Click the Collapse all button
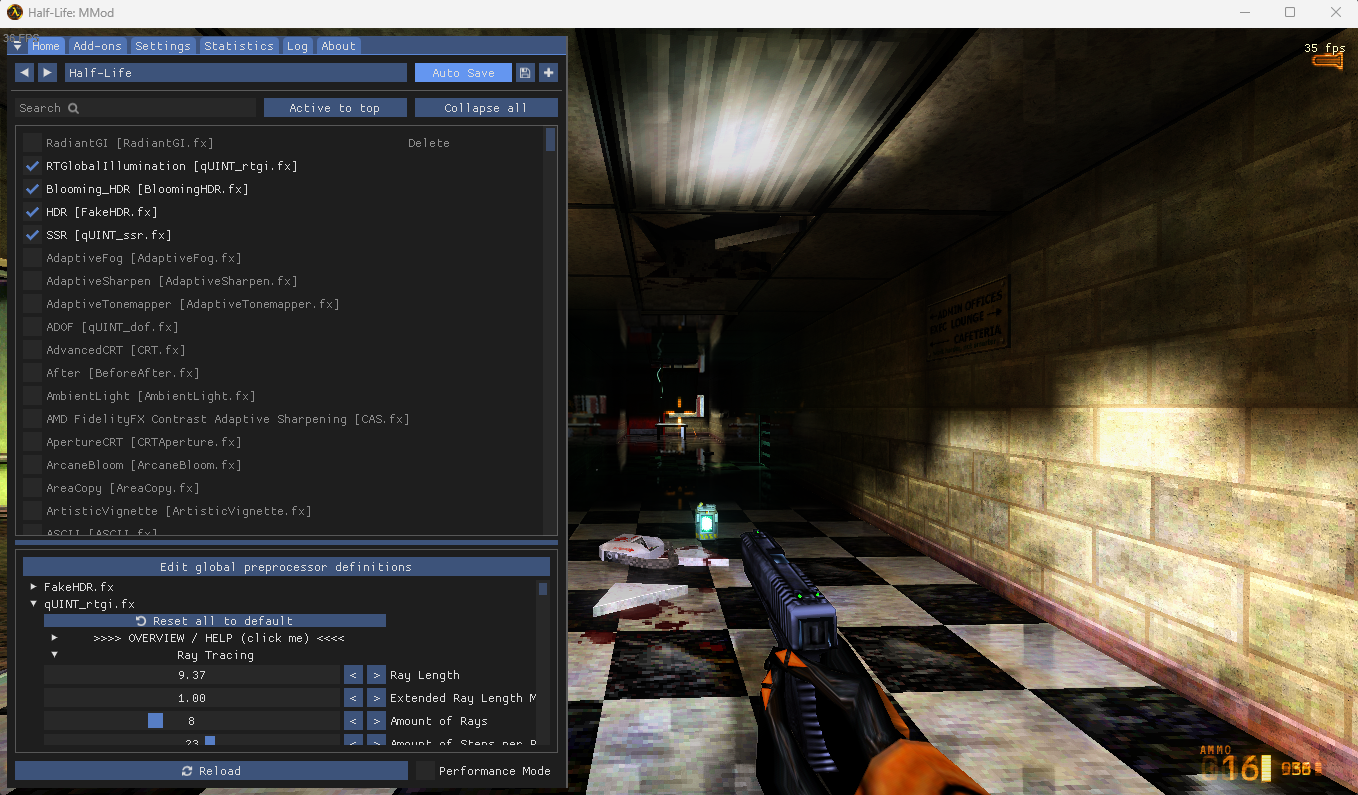Image resolution: width=1358 pixels, height=795 pixels. coord(486,108)
